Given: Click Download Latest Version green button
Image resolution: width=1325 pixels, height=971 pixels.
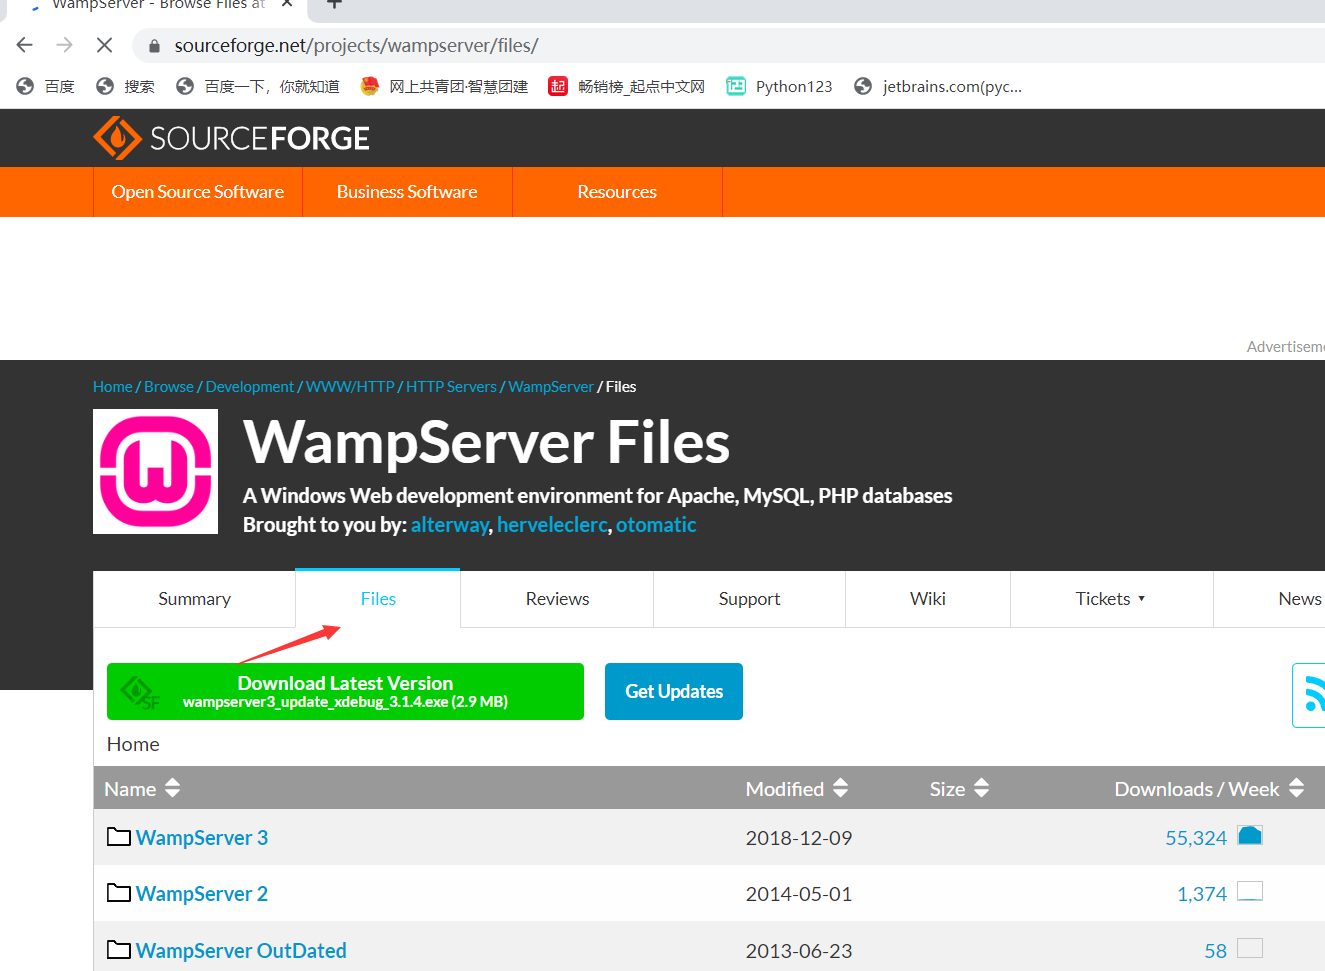Looking at the screenshot, I should click(x=345, y=691).
